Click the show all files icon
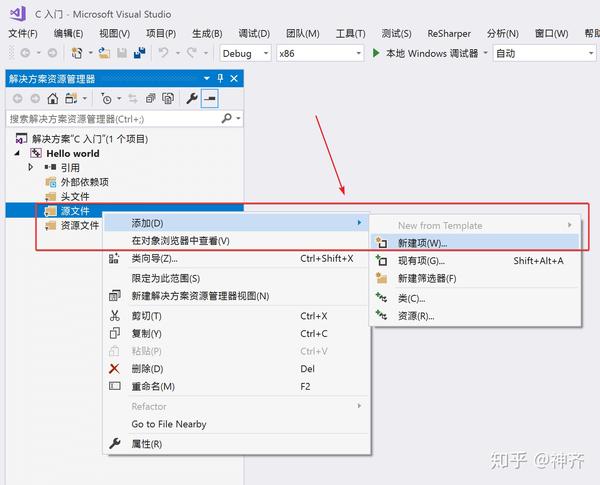Image resolution: width=600 pixels, height=485 pixels. coord(168,99)
